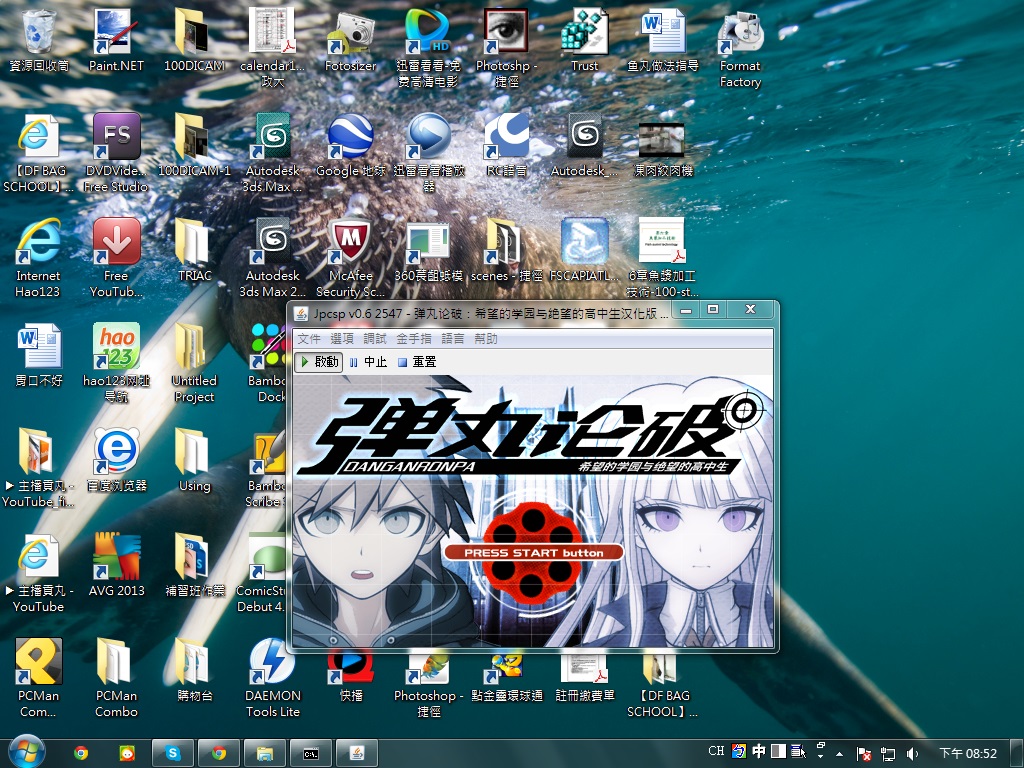Select the Paint.NET desktop shortcut
The height and width of the screenshot is (768, 1024).
[x=116, y=40]
